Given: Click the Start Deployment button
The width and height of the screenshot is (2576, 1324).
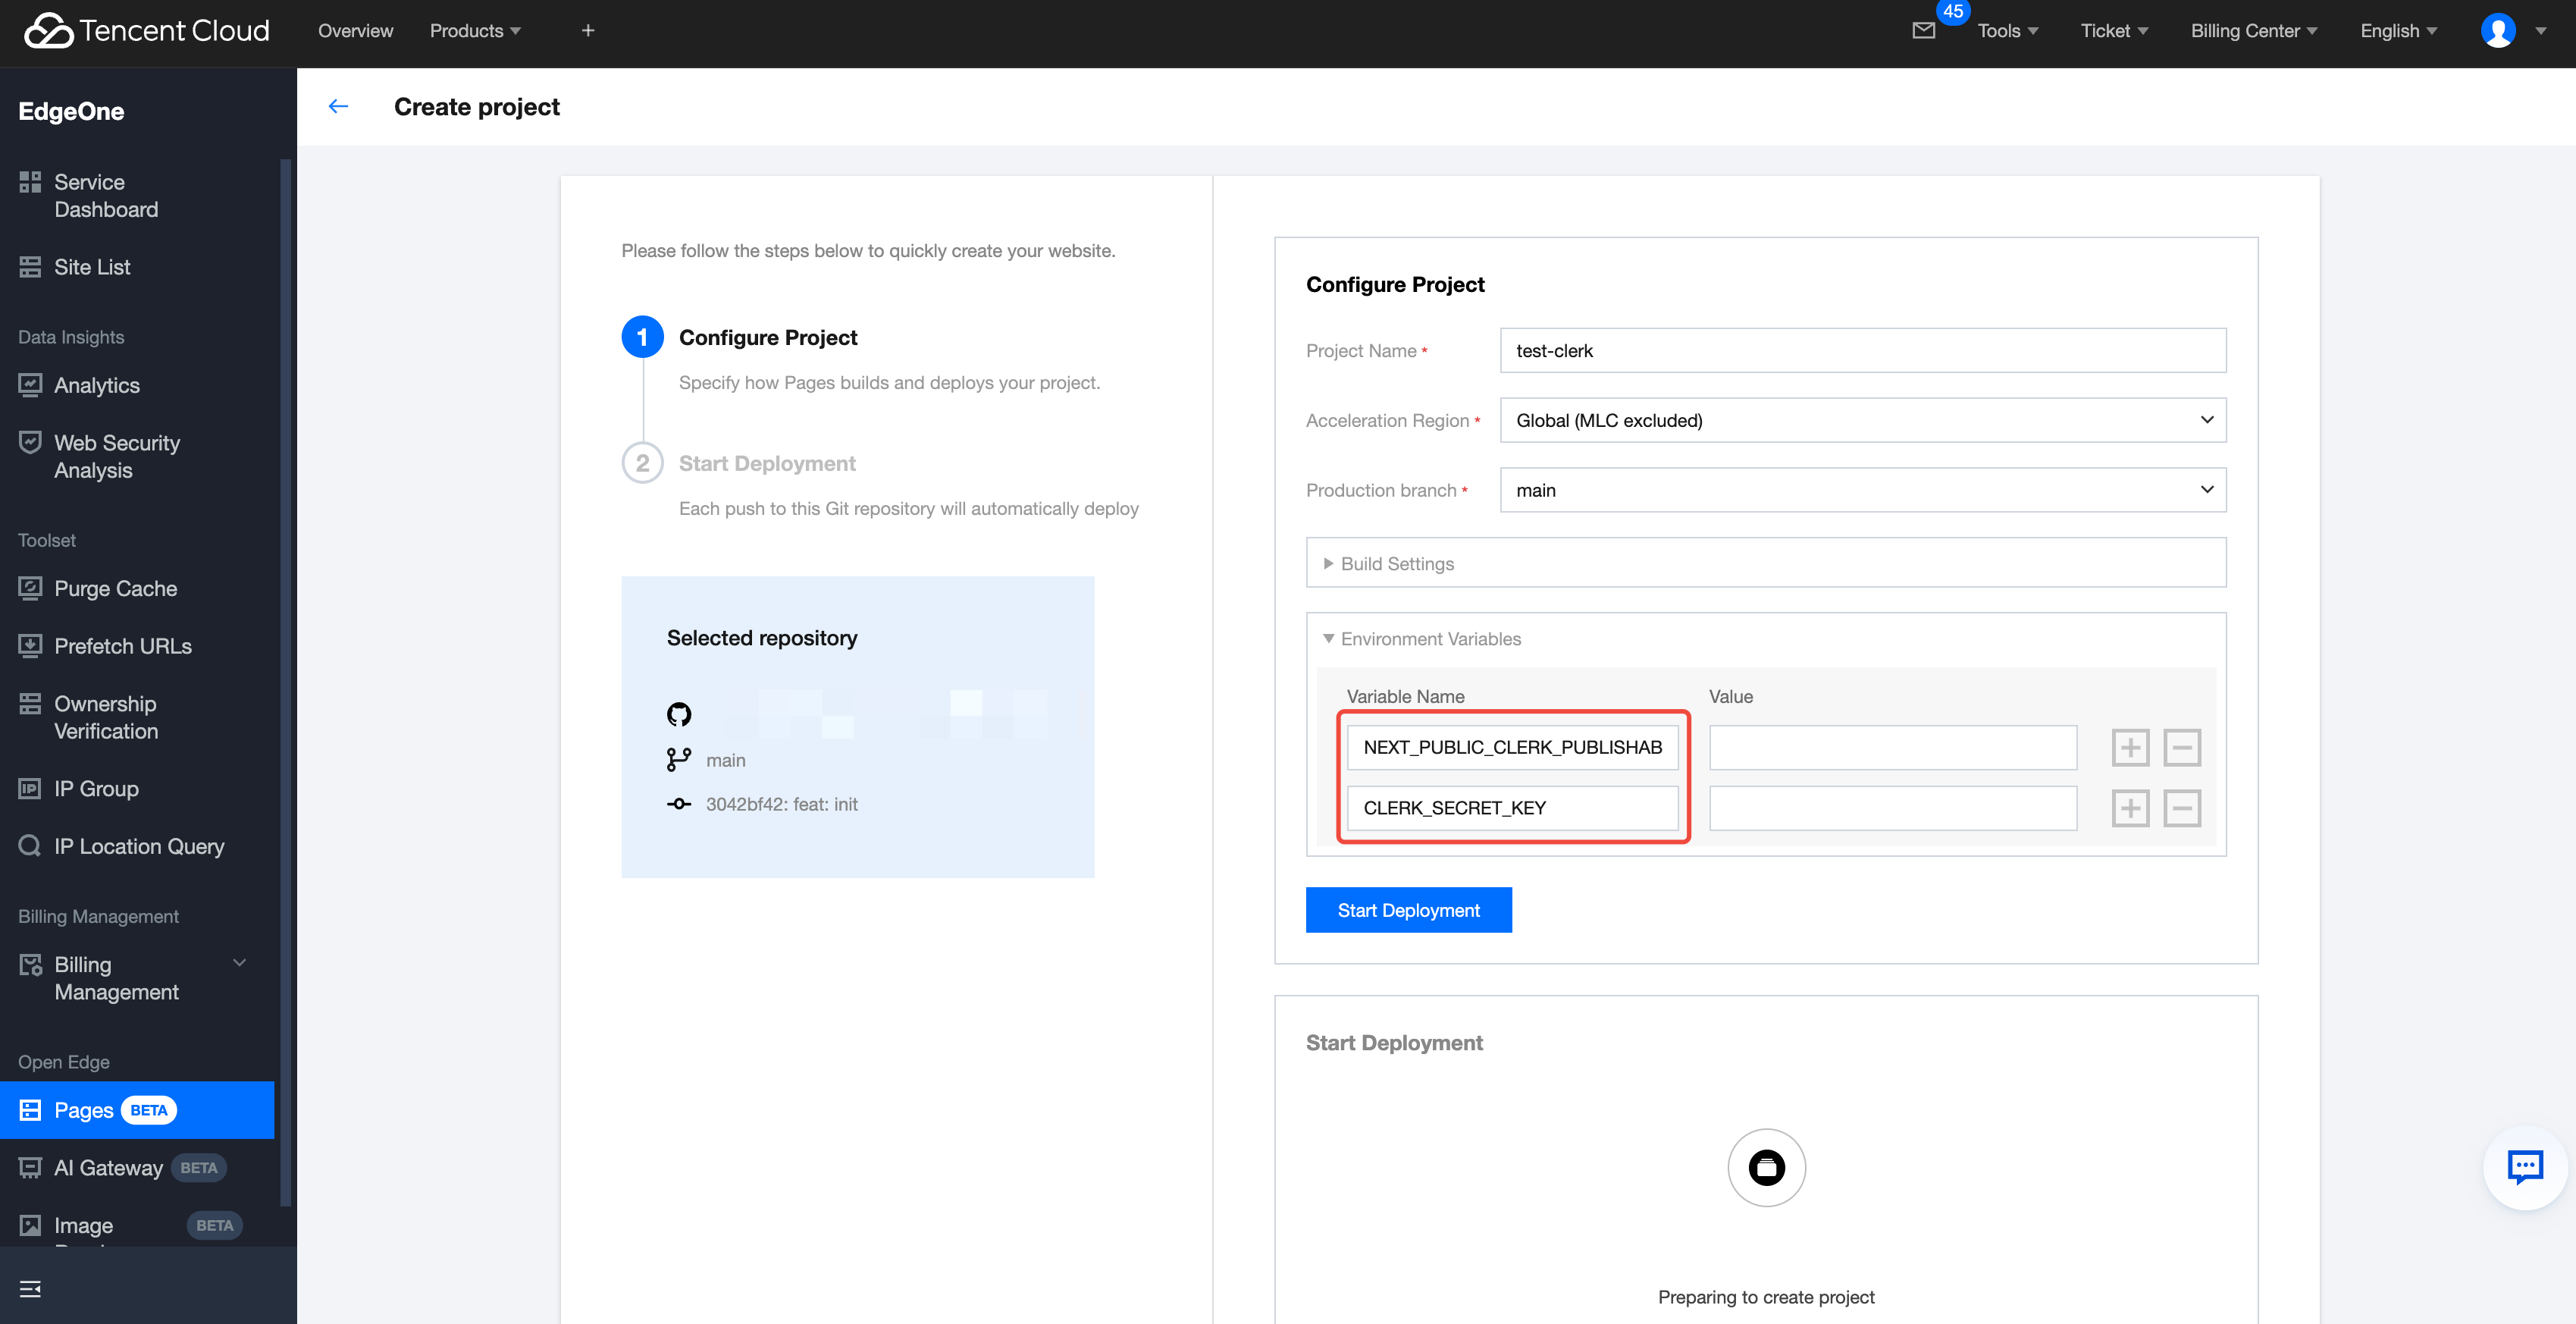Looking at the screenshot, I should (x=1408, y=910).
